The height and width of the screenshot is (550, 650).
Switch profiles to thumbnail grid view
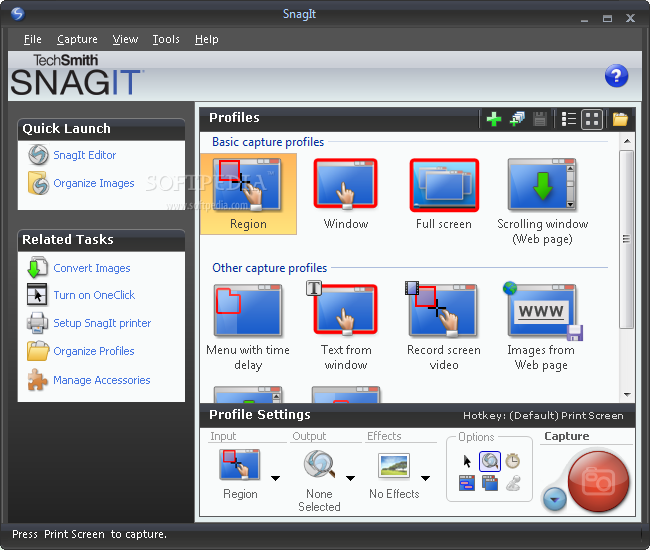point(592,119)
